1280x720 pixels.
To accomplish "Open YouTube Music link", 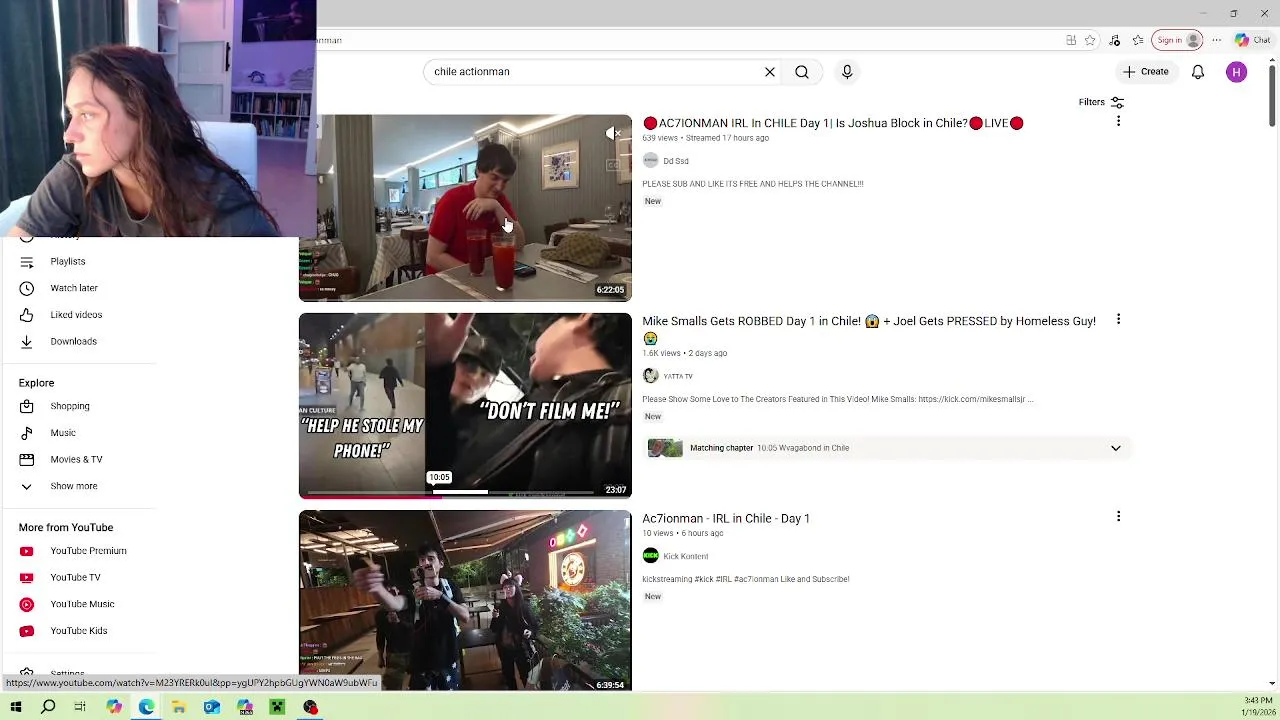I will [x=82, y=604].
